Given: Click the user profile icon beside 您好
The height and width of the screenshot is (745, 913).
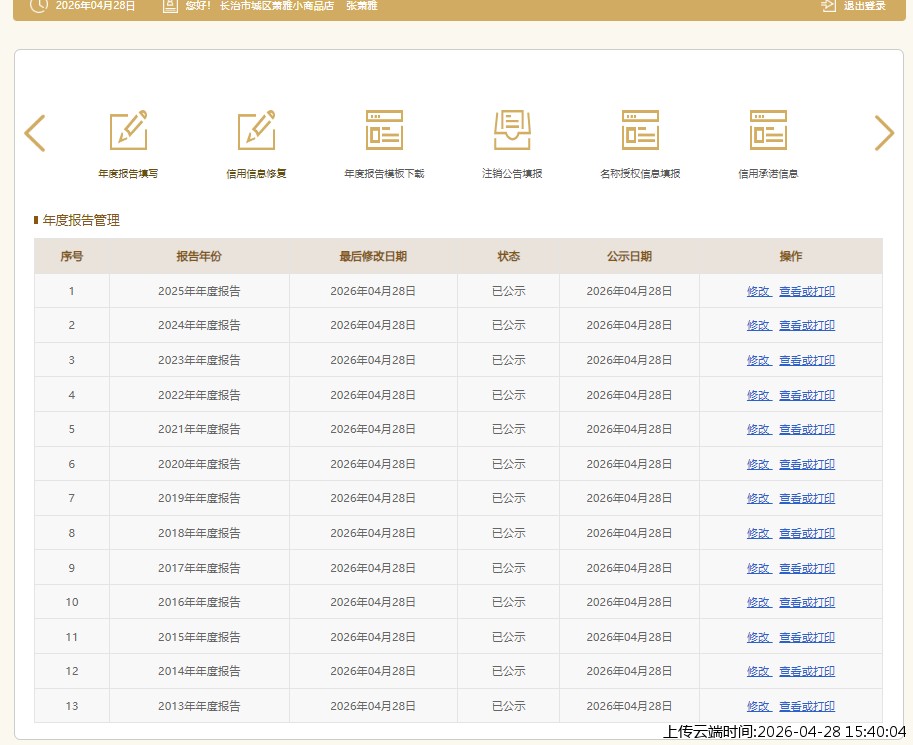Looking at the screenshot, I should click(169, 6).
